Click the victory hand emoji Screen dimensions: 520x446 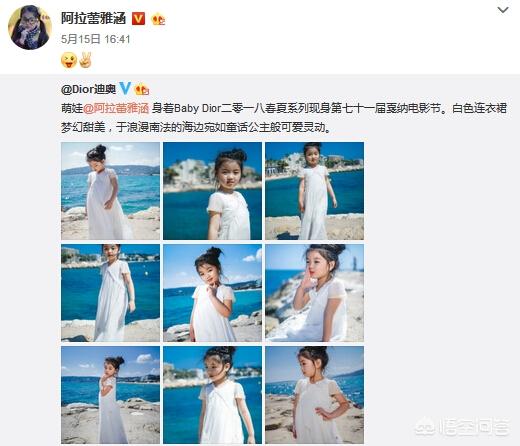click(85, 60)
